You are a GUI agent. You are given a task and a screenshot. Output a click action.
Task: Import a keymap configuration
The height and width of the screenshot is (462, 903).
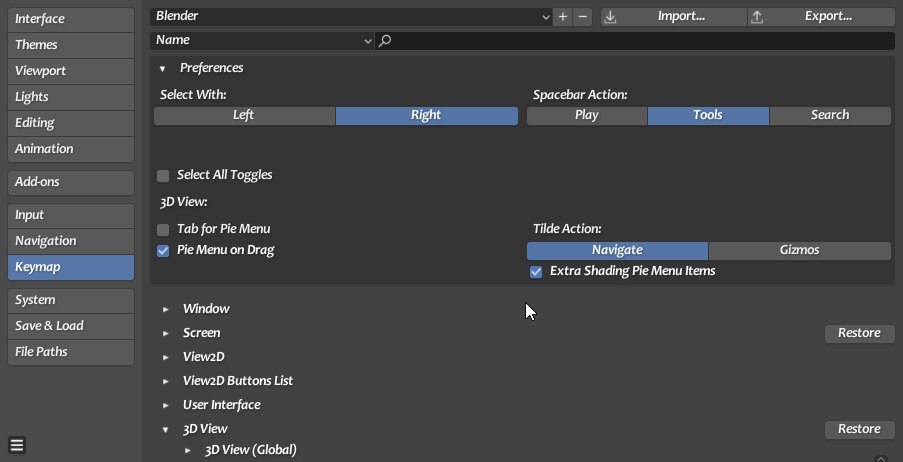[674, 17]
